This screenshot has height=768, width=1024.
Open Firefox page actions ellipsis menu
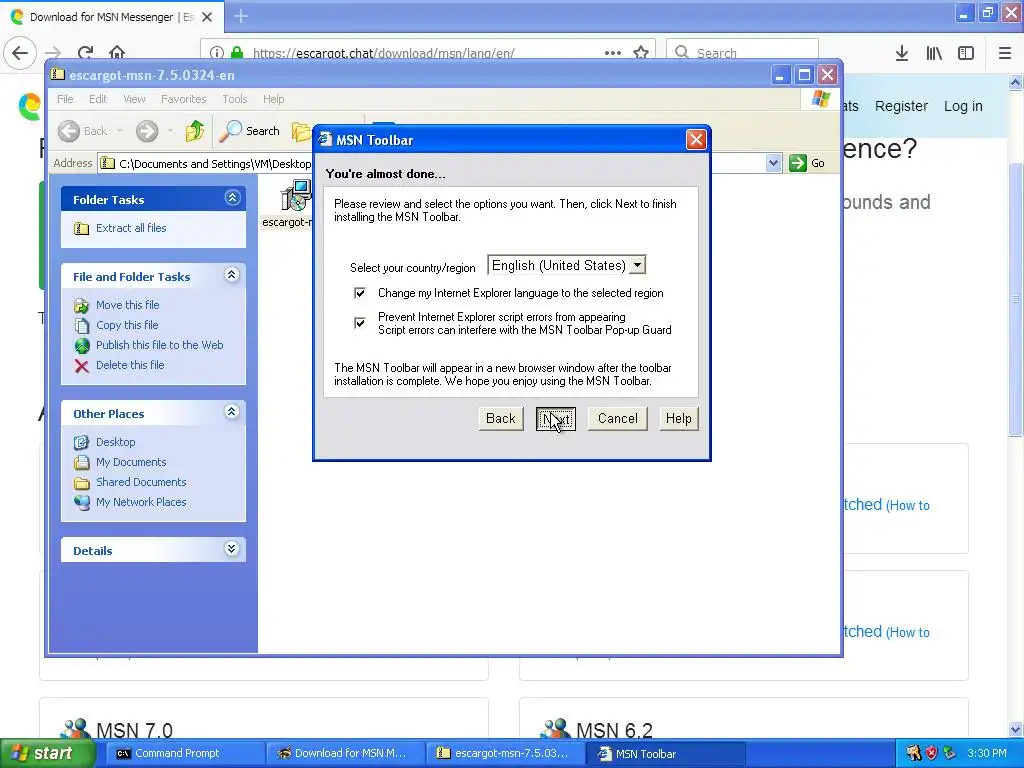tap(613, 53)
